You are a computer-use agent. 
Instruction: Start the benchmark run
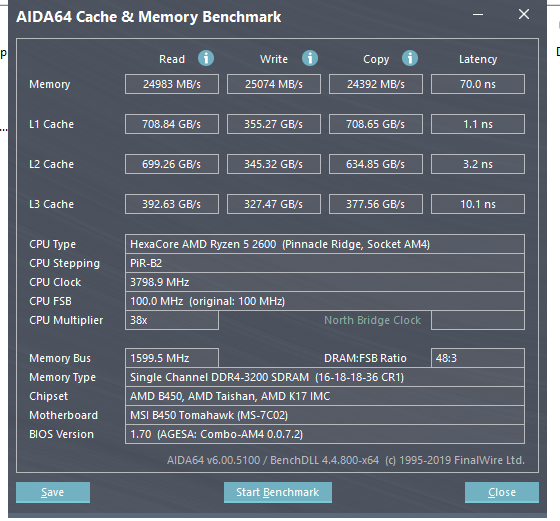point(278,492)
